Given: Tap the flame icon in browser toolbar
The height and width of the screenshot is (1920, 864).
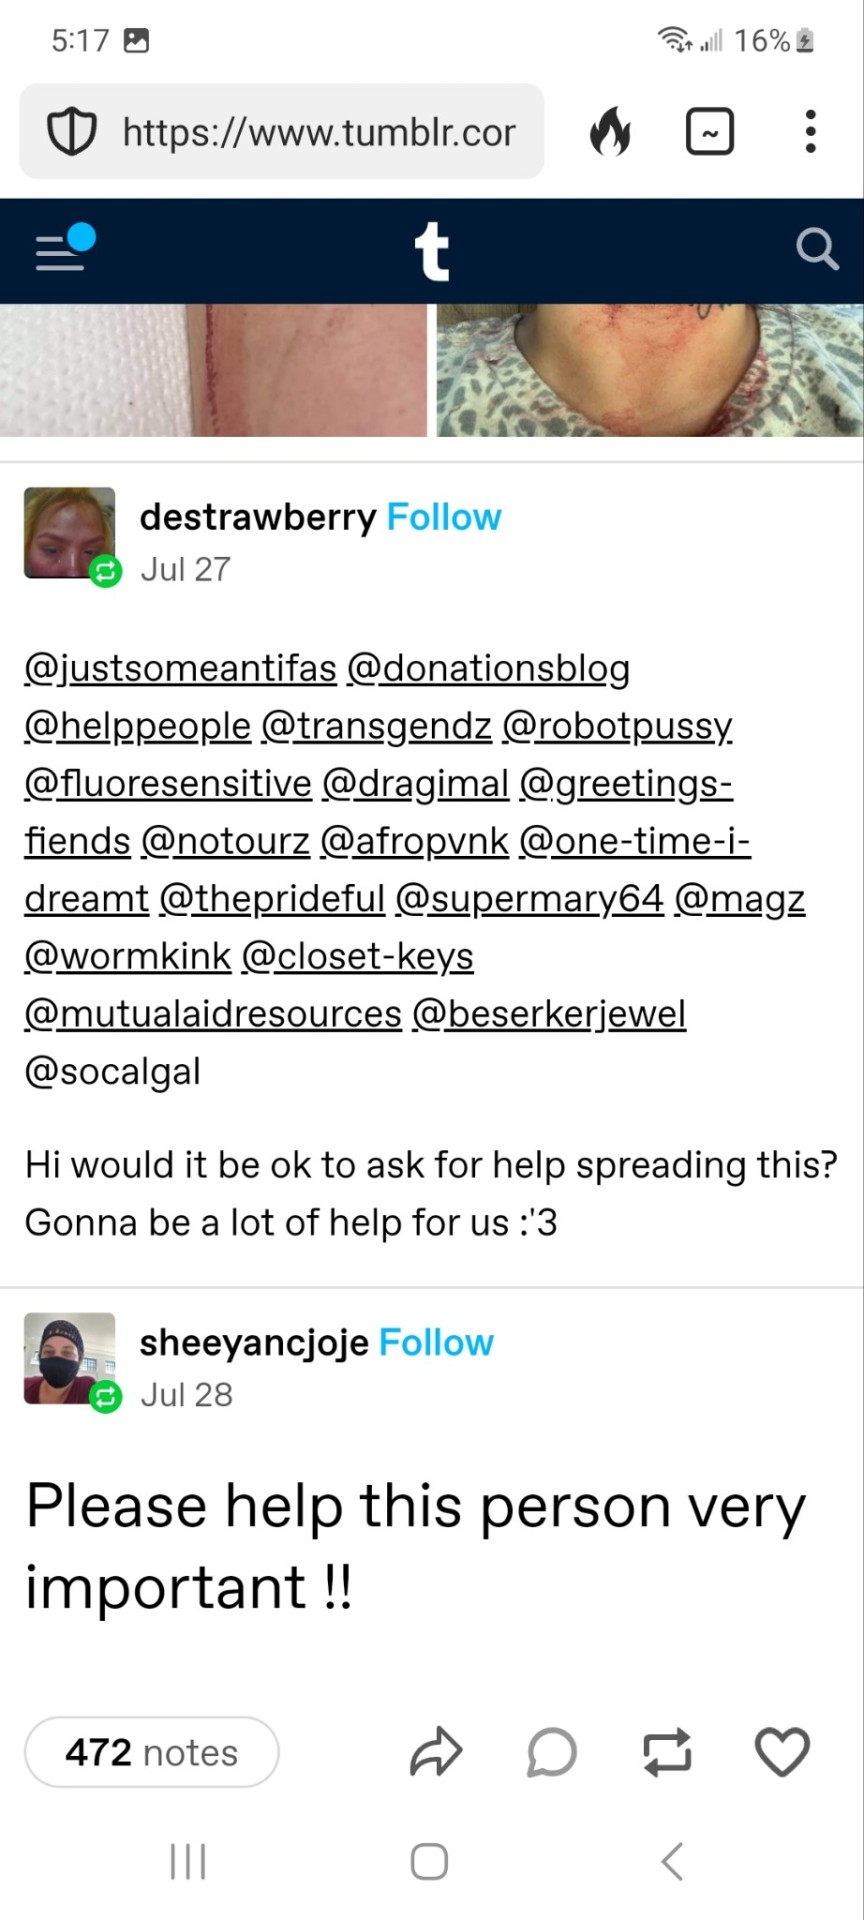Looking at the screenshot, I should pyautogui.click(x=610, y=132).
